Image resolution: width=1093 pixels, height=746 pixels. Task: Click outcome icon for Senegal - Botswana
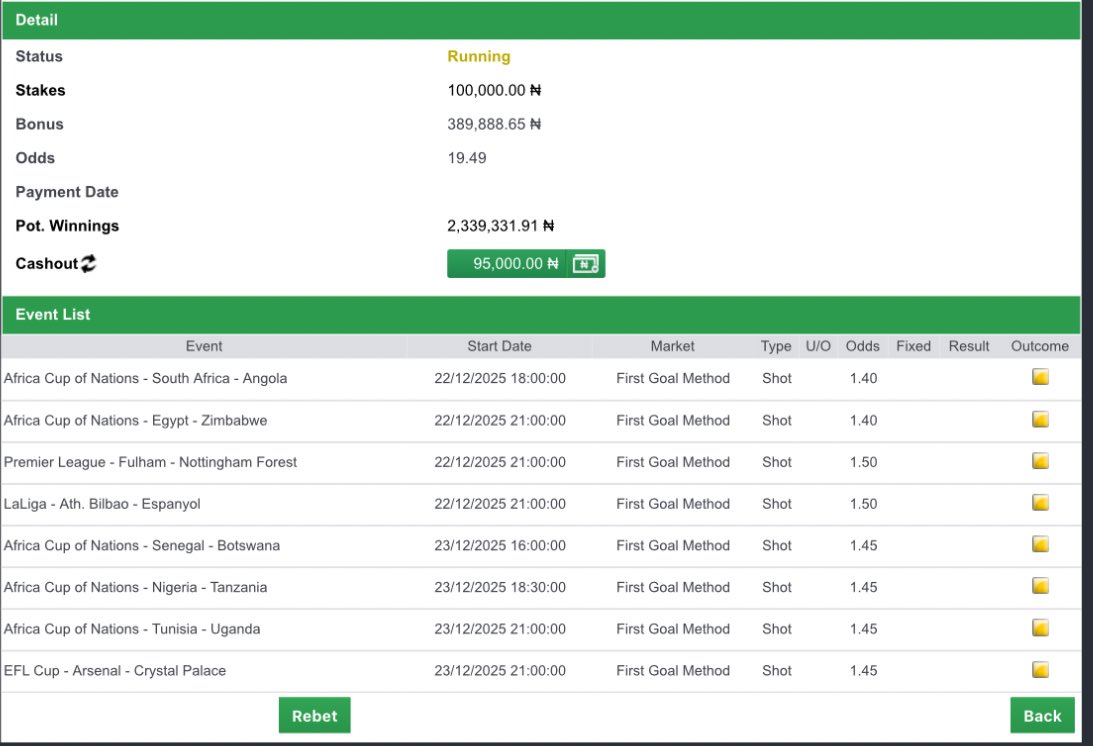click(1040, 545)
